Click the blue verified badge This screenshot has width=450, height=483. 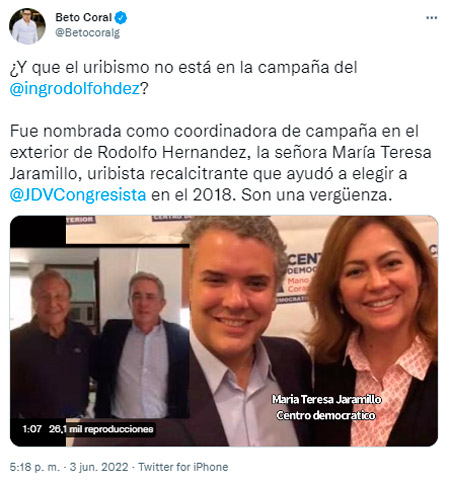pos(121,17)
